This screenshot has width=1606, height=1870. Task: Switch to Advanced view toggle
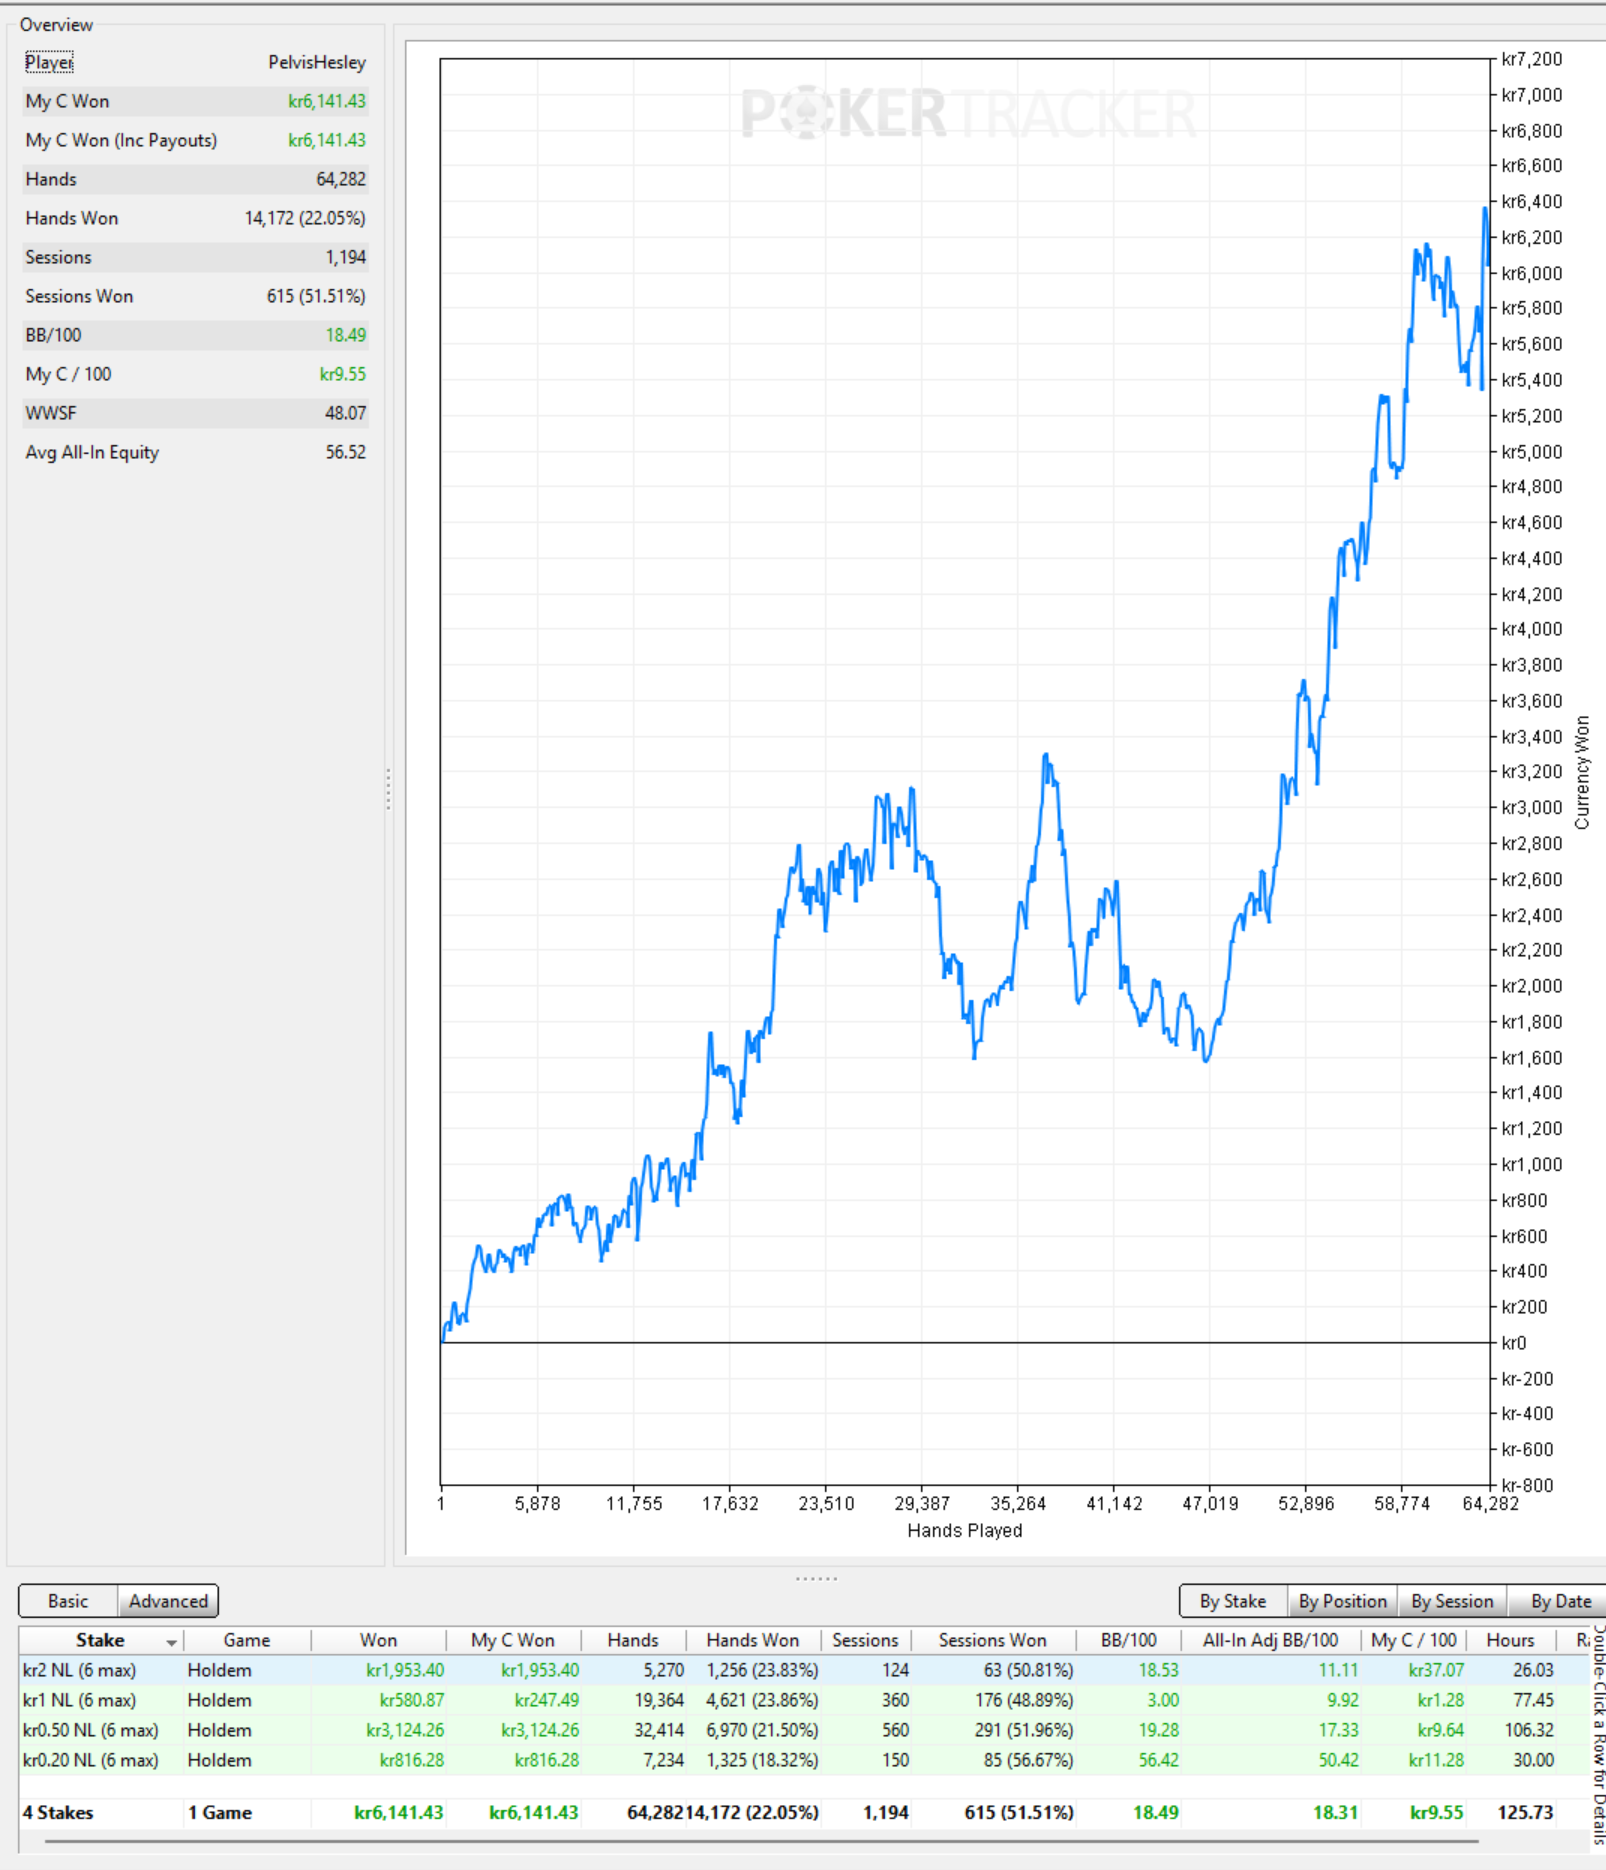168,1601
